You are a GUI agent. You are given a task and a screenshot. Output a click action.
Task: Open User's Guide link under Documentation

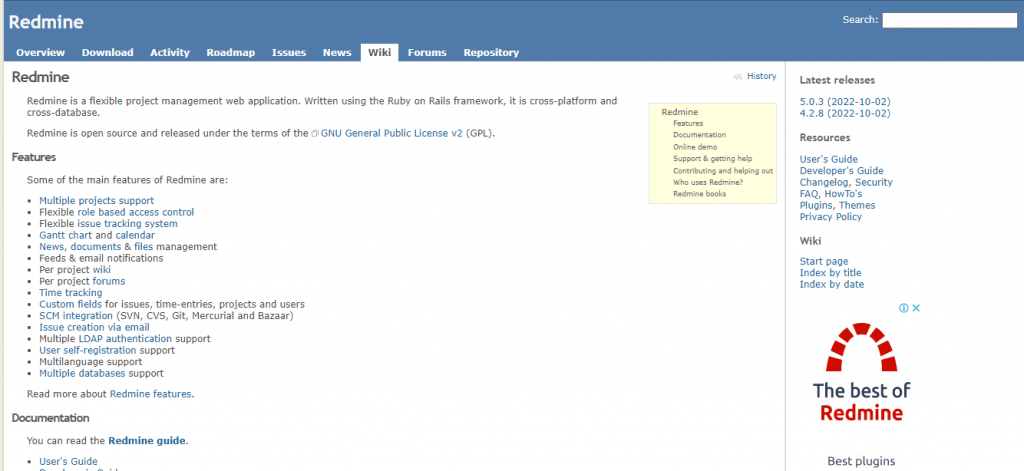[x=69, y=462]
